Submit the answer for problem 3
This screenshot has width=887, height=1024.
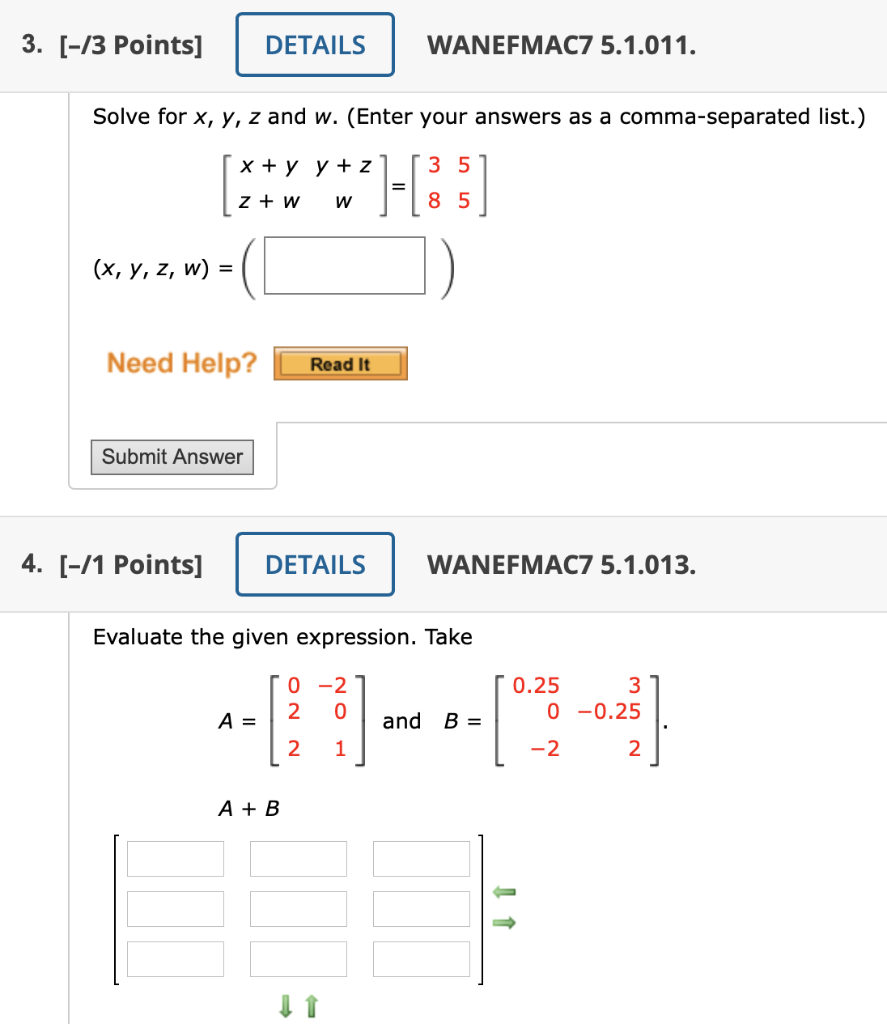(x=172, y=456)
